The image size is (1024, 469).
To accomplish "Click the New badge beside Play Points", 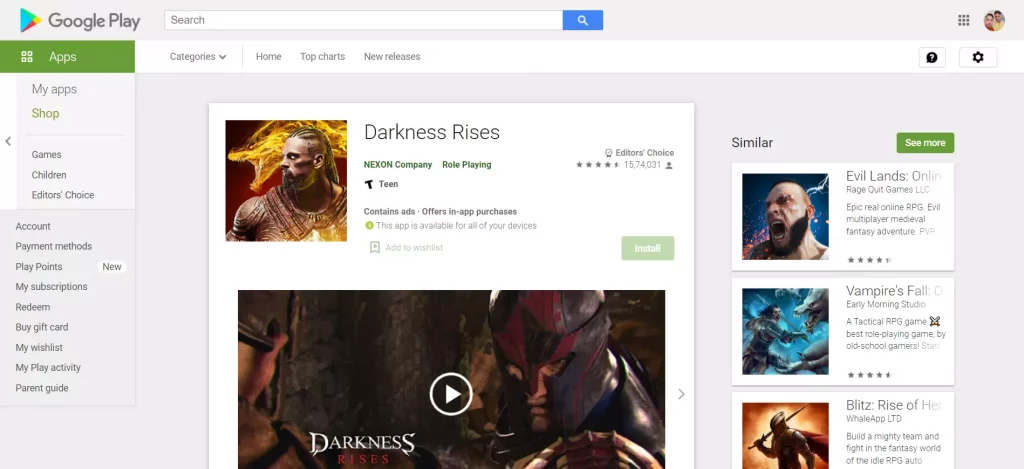I will [x=112, y=267].
